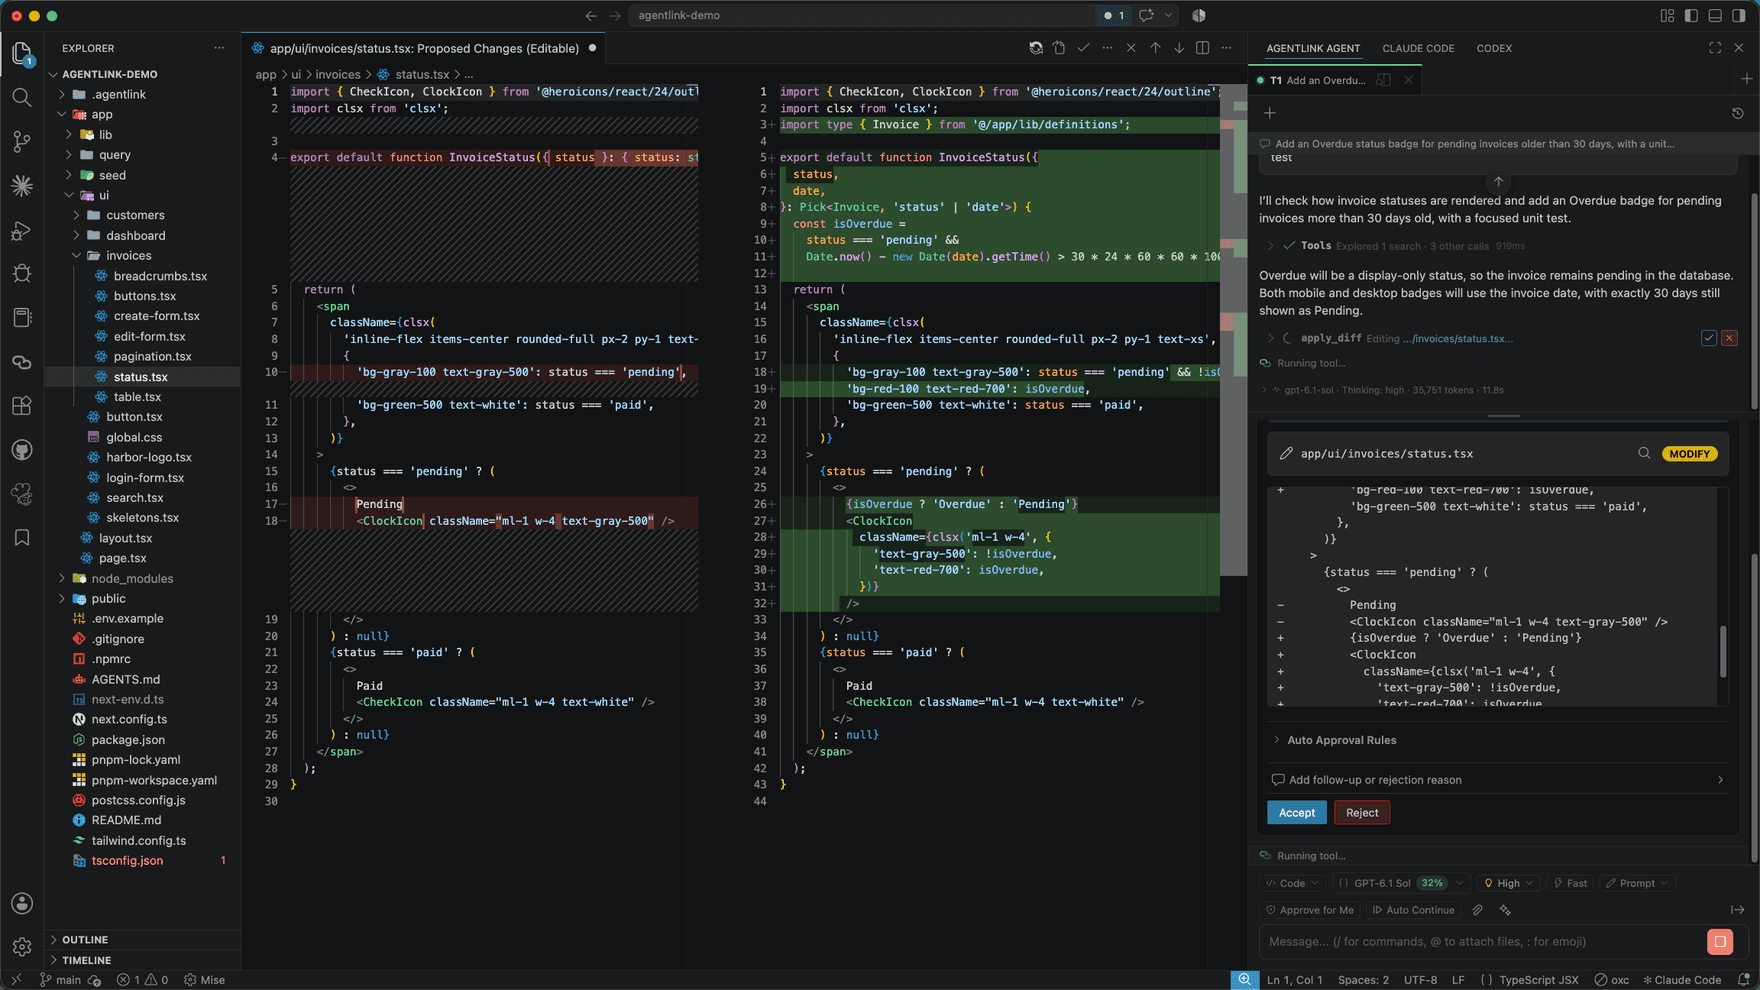Click the open file icon in diff toolbar
The image size is (1760, 990).
(1059, 48)
